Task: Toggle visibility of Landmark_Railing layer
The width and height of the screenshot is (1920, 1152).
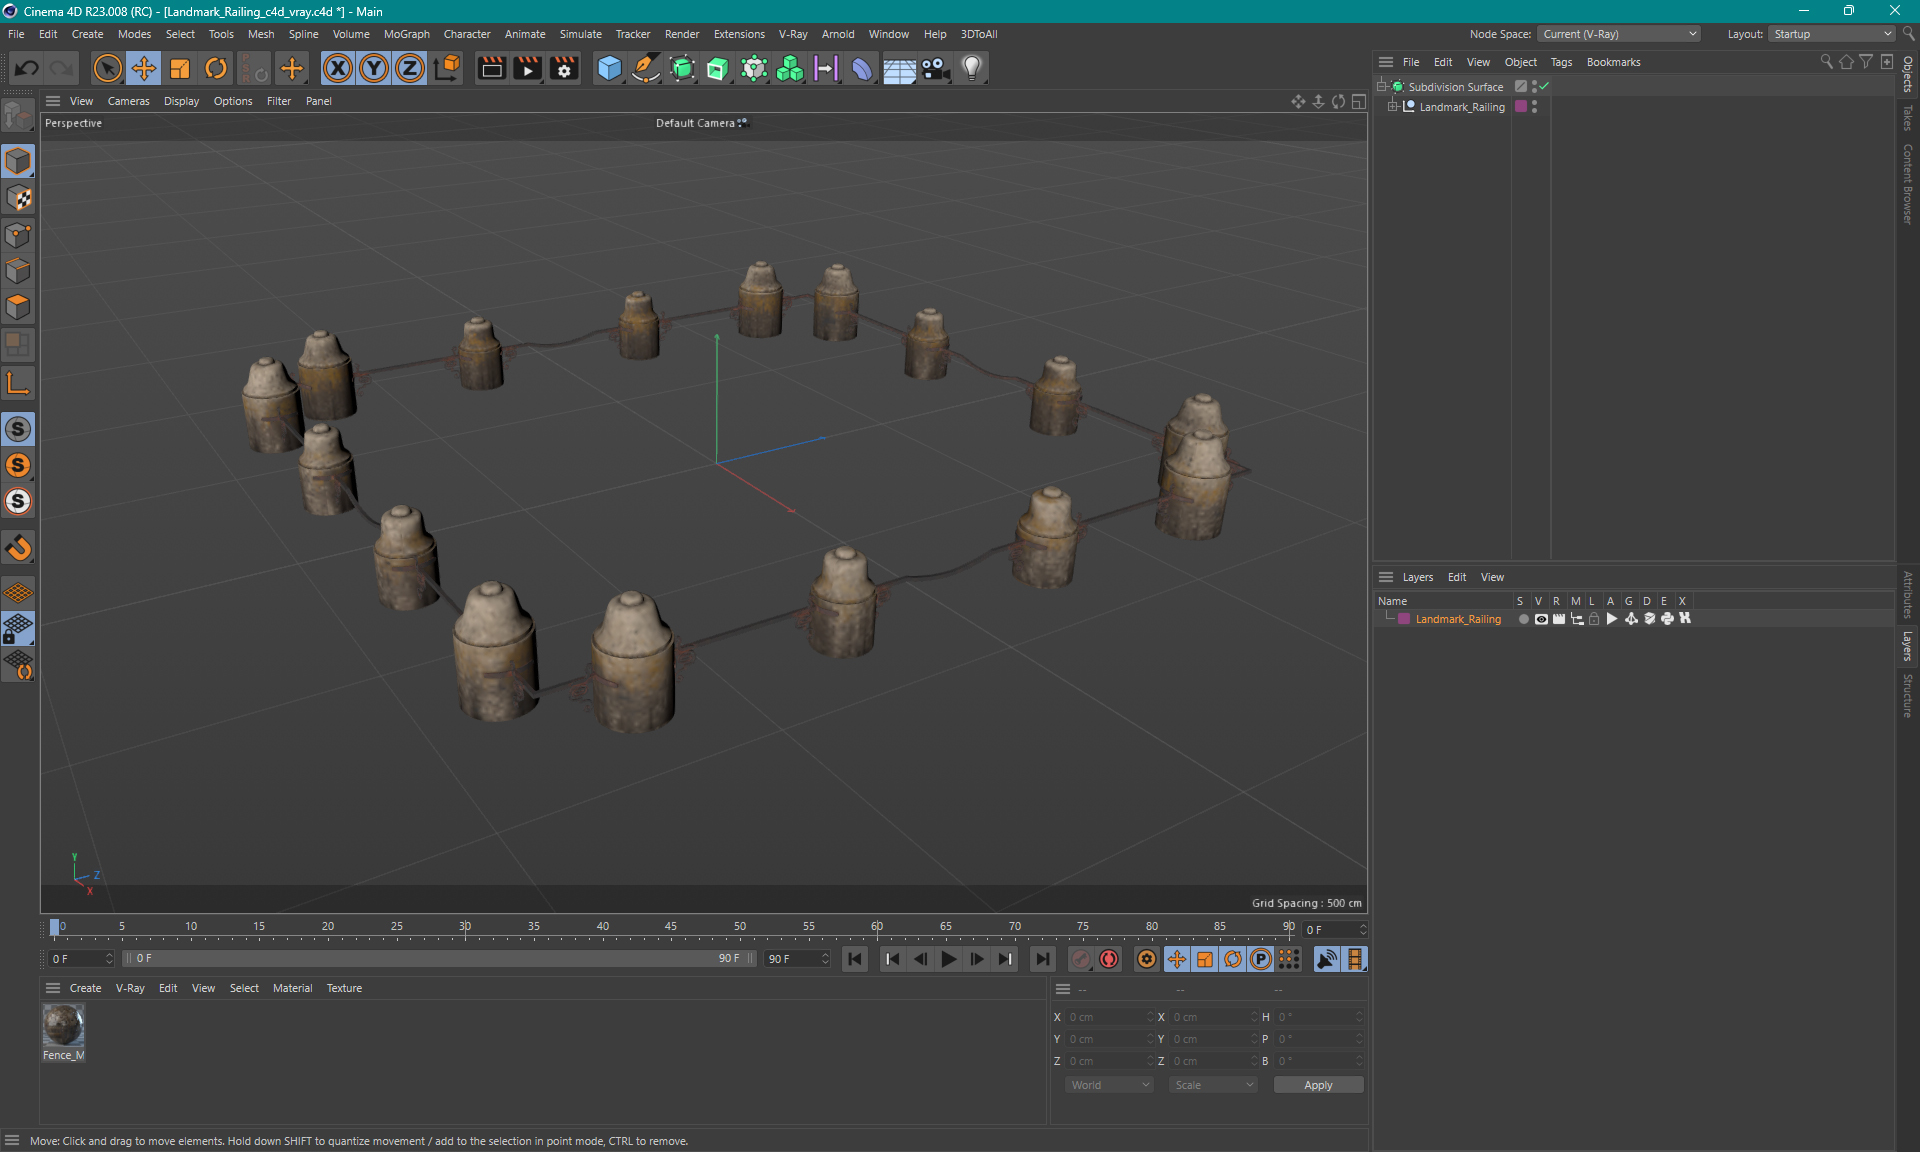Action: [x=1537, y=619]
